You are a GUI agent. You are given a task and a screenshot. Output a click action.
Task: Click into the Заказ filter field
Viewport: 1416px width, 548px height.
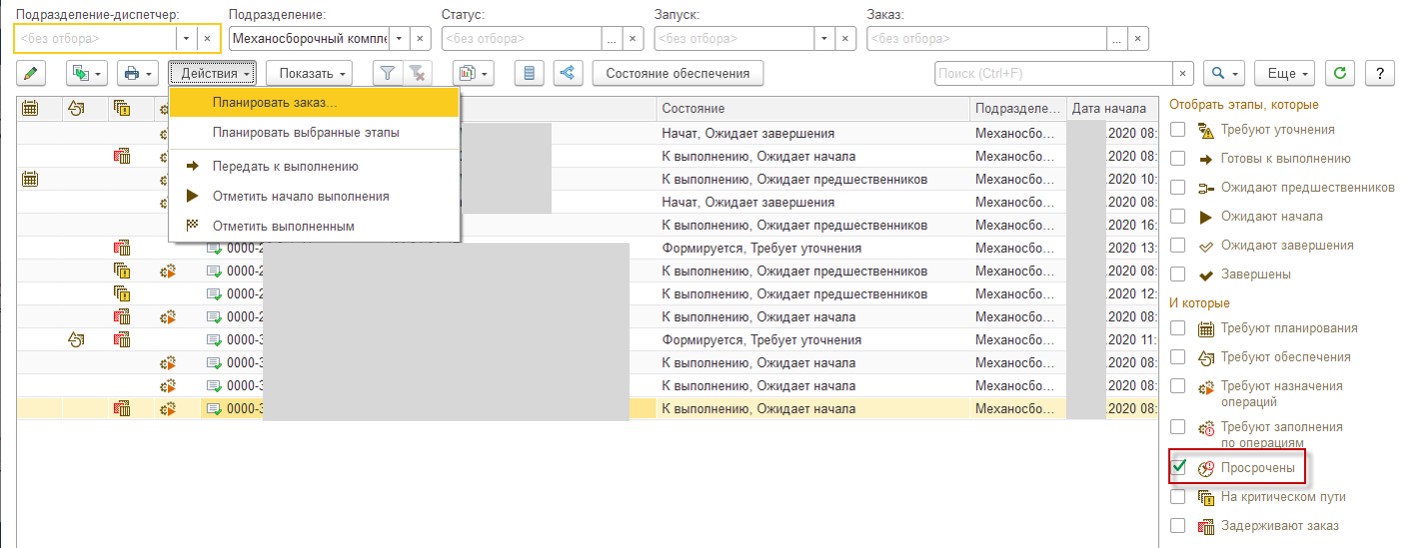pyautogui.click(x=987, y=38)
